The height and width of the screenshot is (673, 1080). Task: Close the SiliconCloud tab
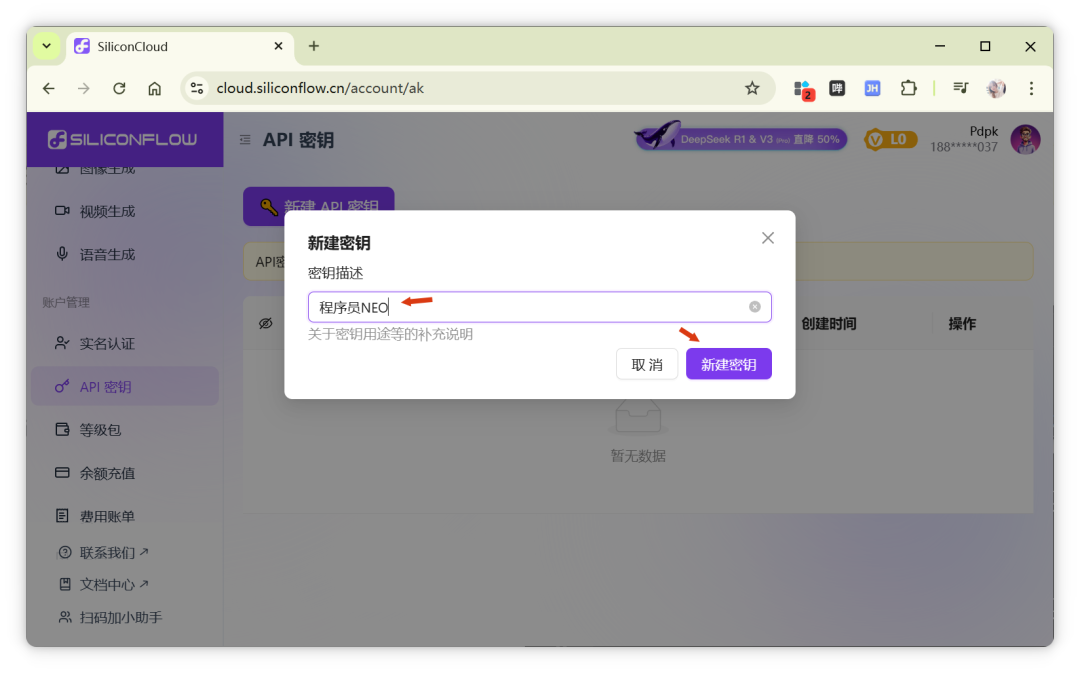(278, 46)
